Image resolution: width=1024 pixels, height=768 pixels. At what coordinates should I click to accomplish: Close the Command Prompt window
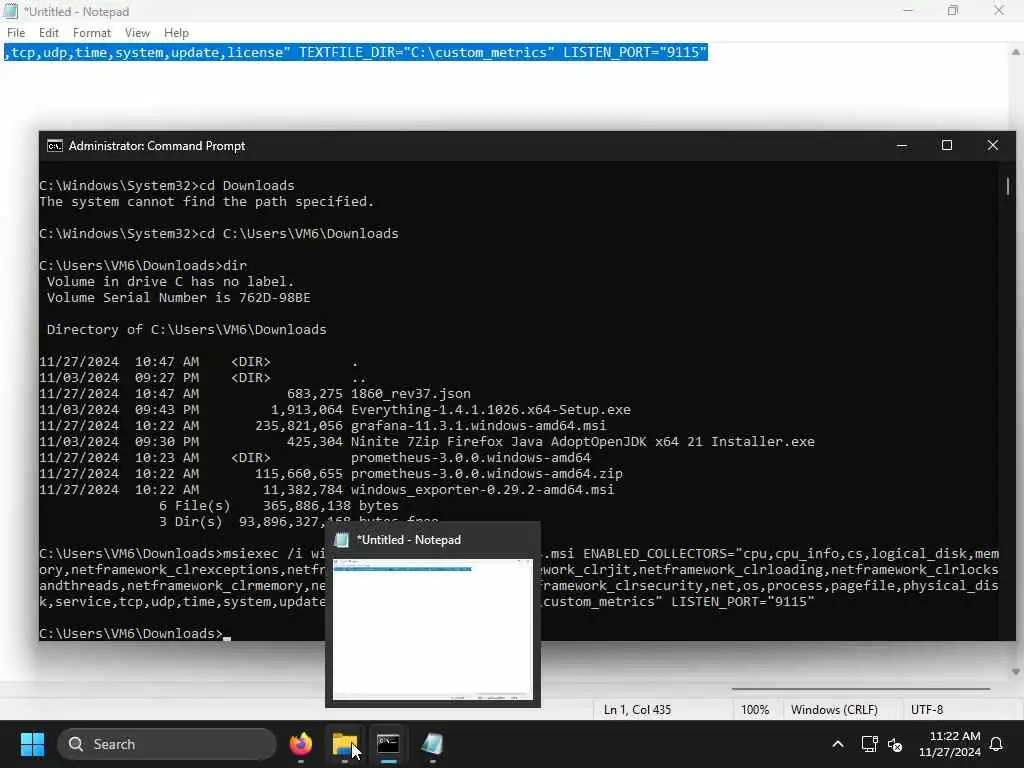(993, 146)
